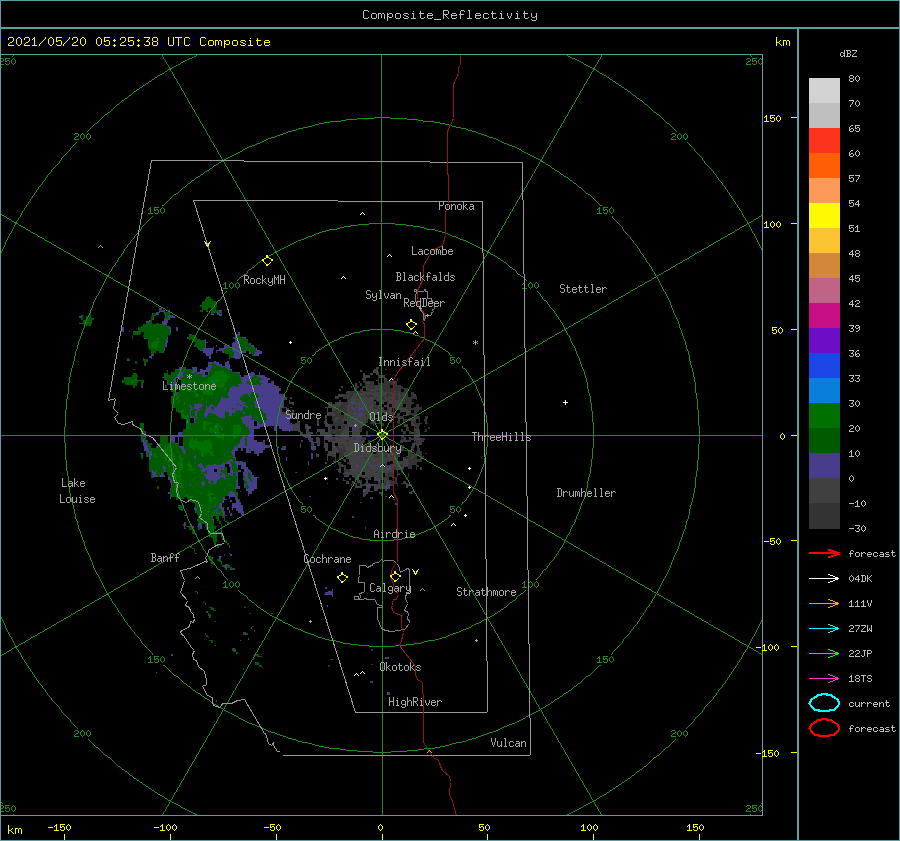This screenshot has height=841, width=900.
Task: Click the Banff town label
Action: point(165,558)
